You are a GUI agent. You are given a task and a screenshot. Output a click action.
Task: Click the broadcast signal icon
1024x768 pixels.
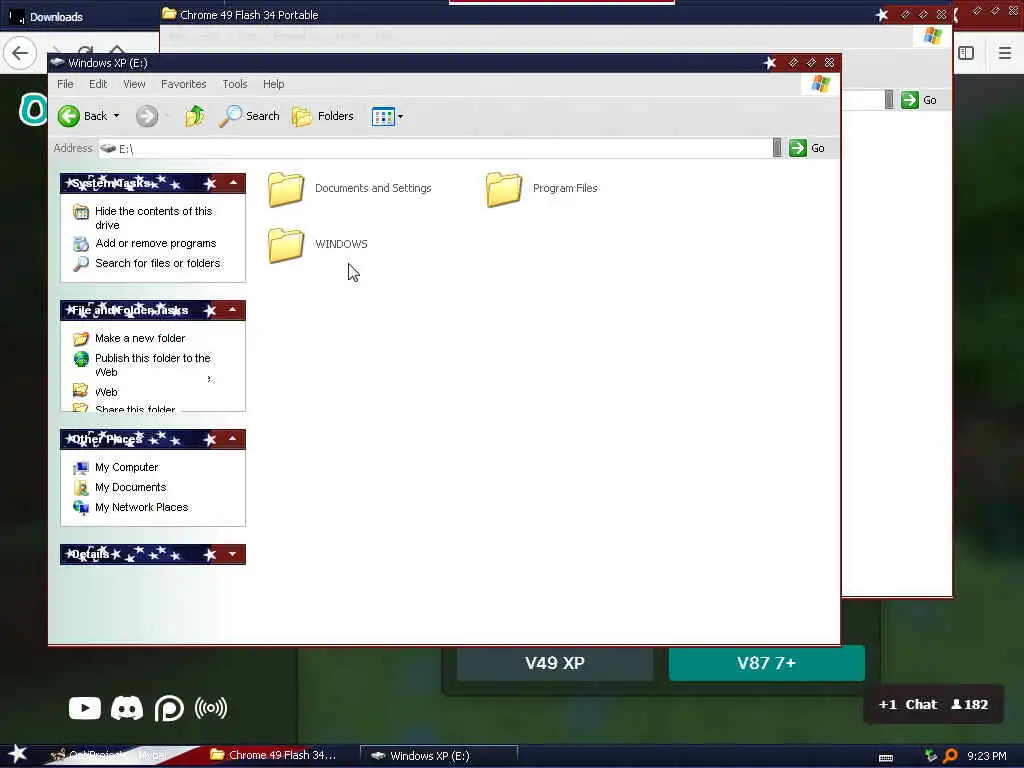click(211, 709)
